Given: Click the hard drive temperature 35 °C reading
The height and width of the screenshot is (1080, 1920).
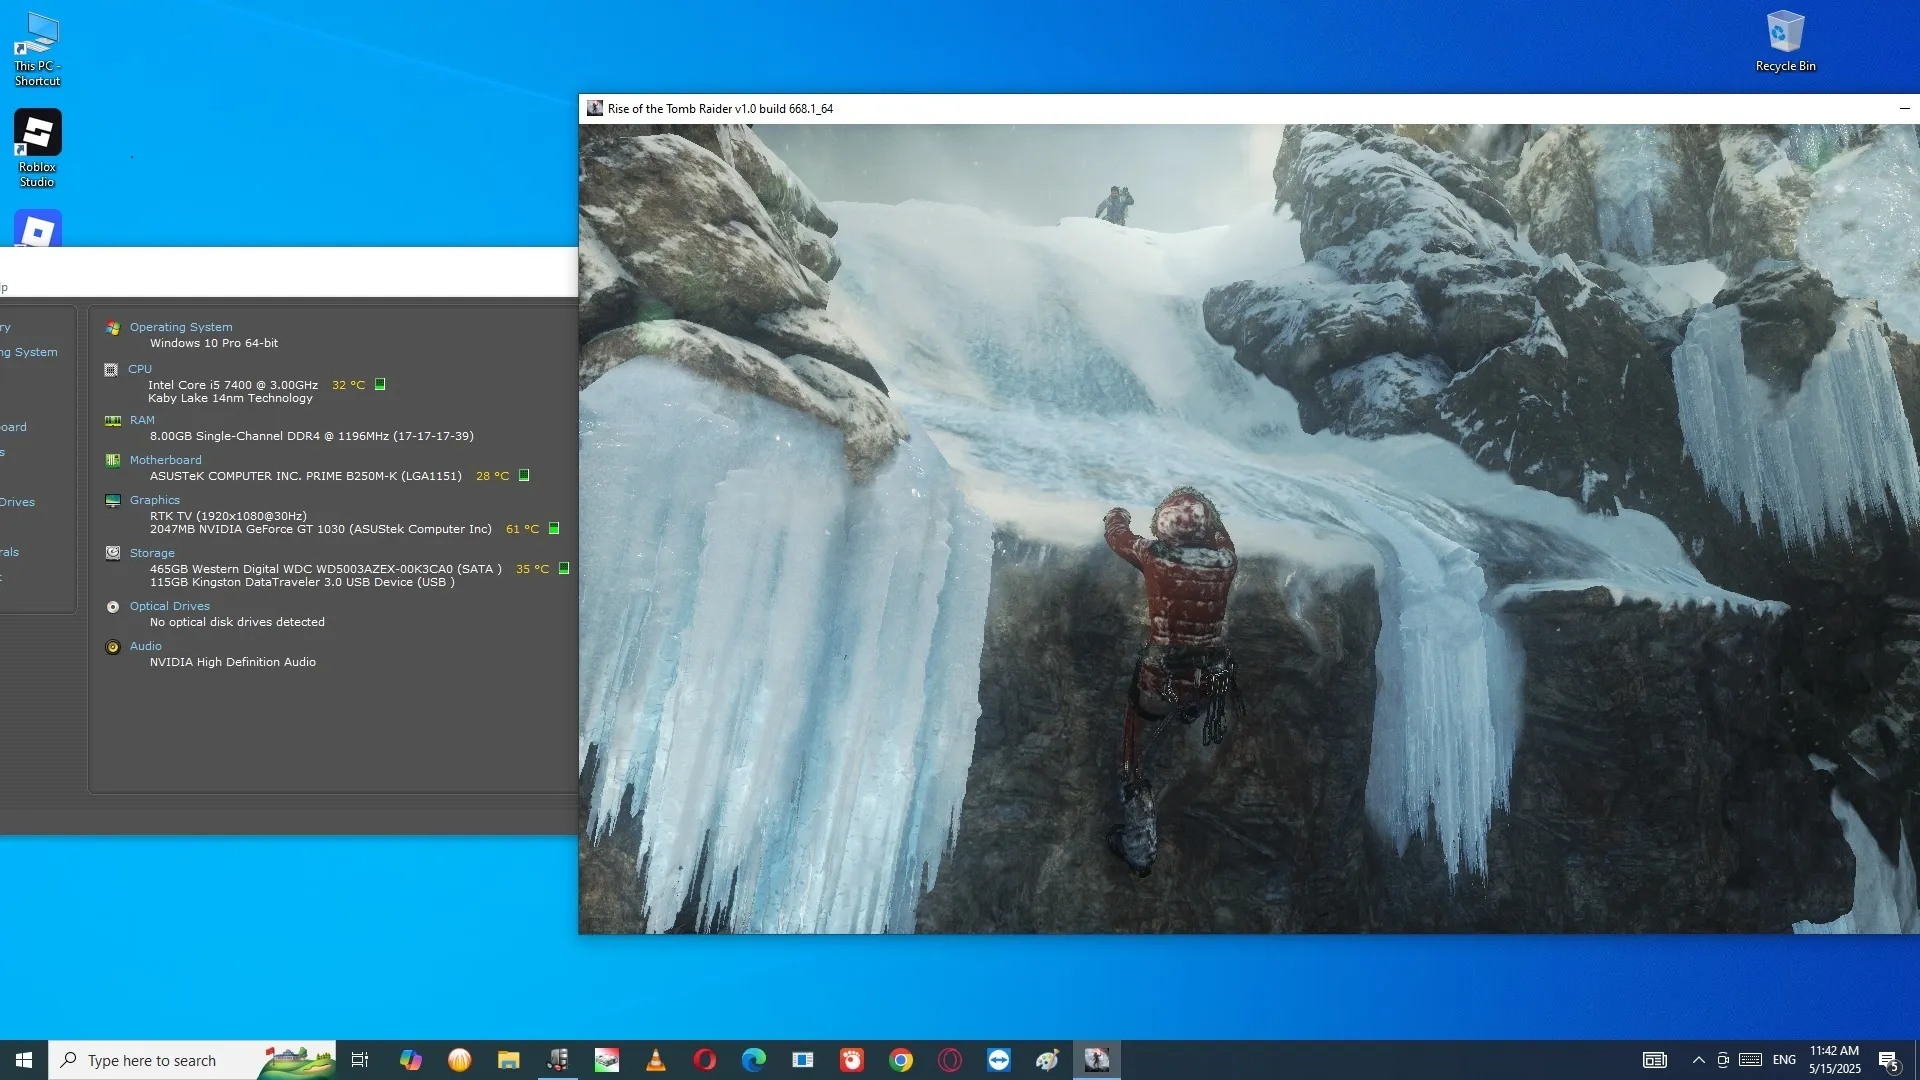Looking at the screenshot, I should [532, 569].
